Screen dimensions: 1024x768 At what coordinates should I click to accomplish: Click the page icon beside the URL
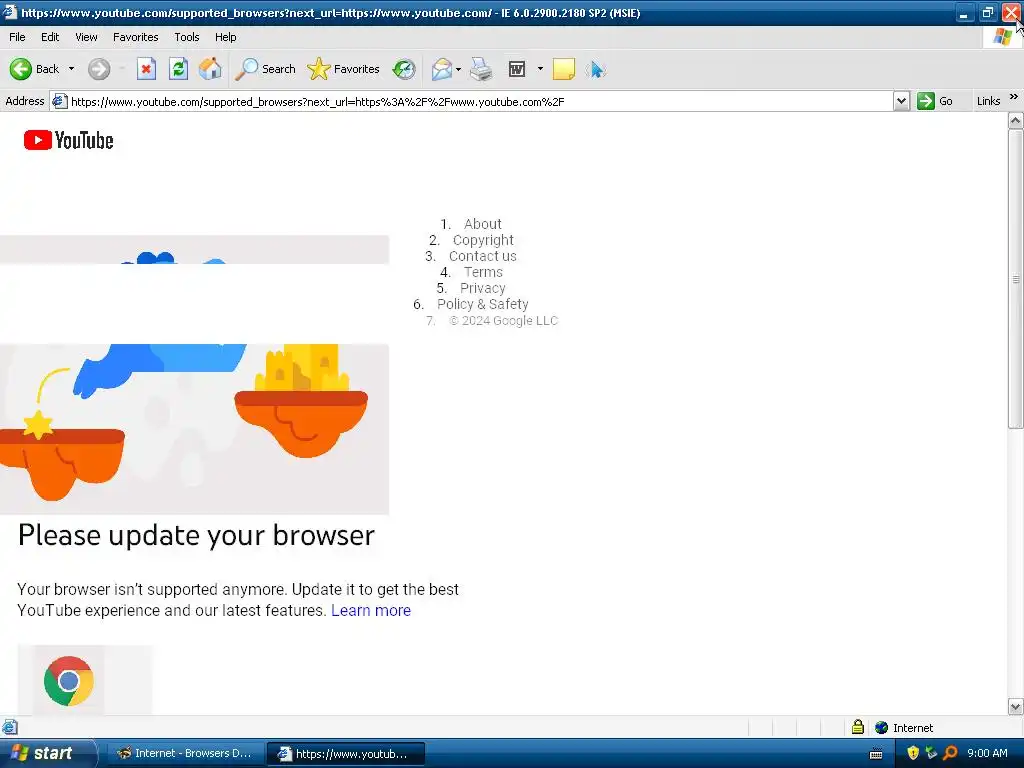(x=59, y=101)
